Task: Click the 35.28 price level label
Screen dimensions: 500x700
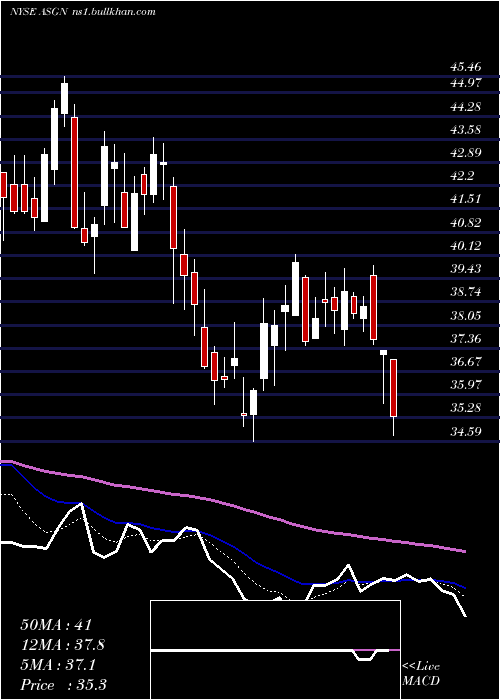Action: pyautogui.click(x=466, y=408)
